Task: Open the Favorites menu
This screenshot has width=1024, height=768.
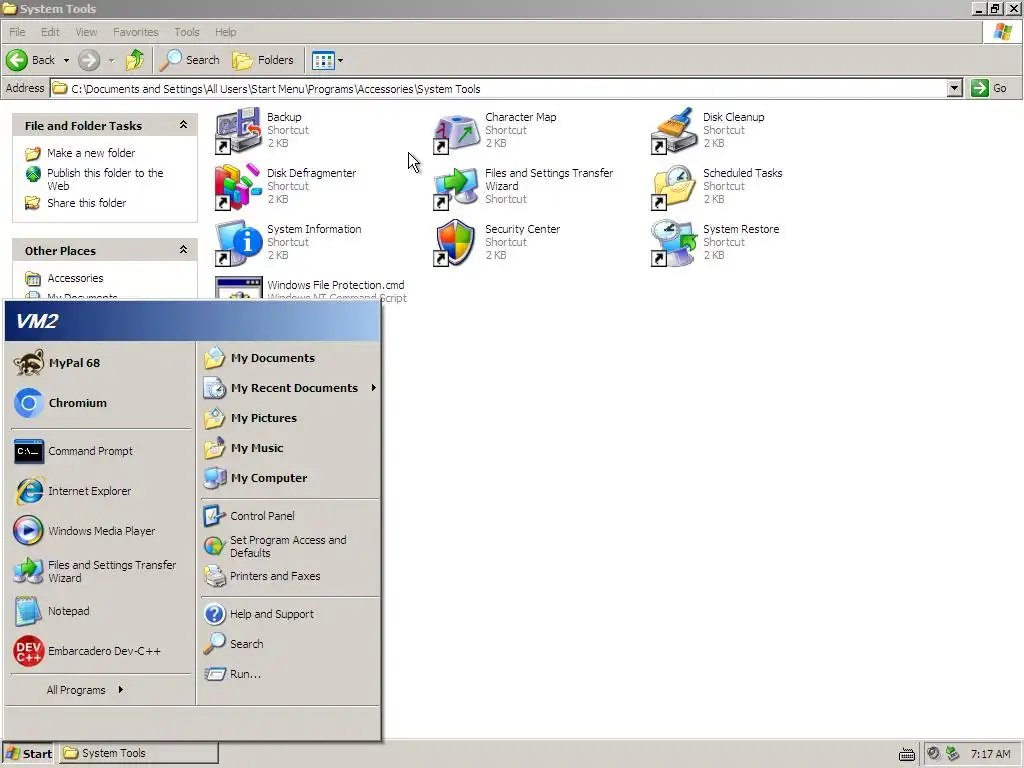Action: (x=135, y=32)
